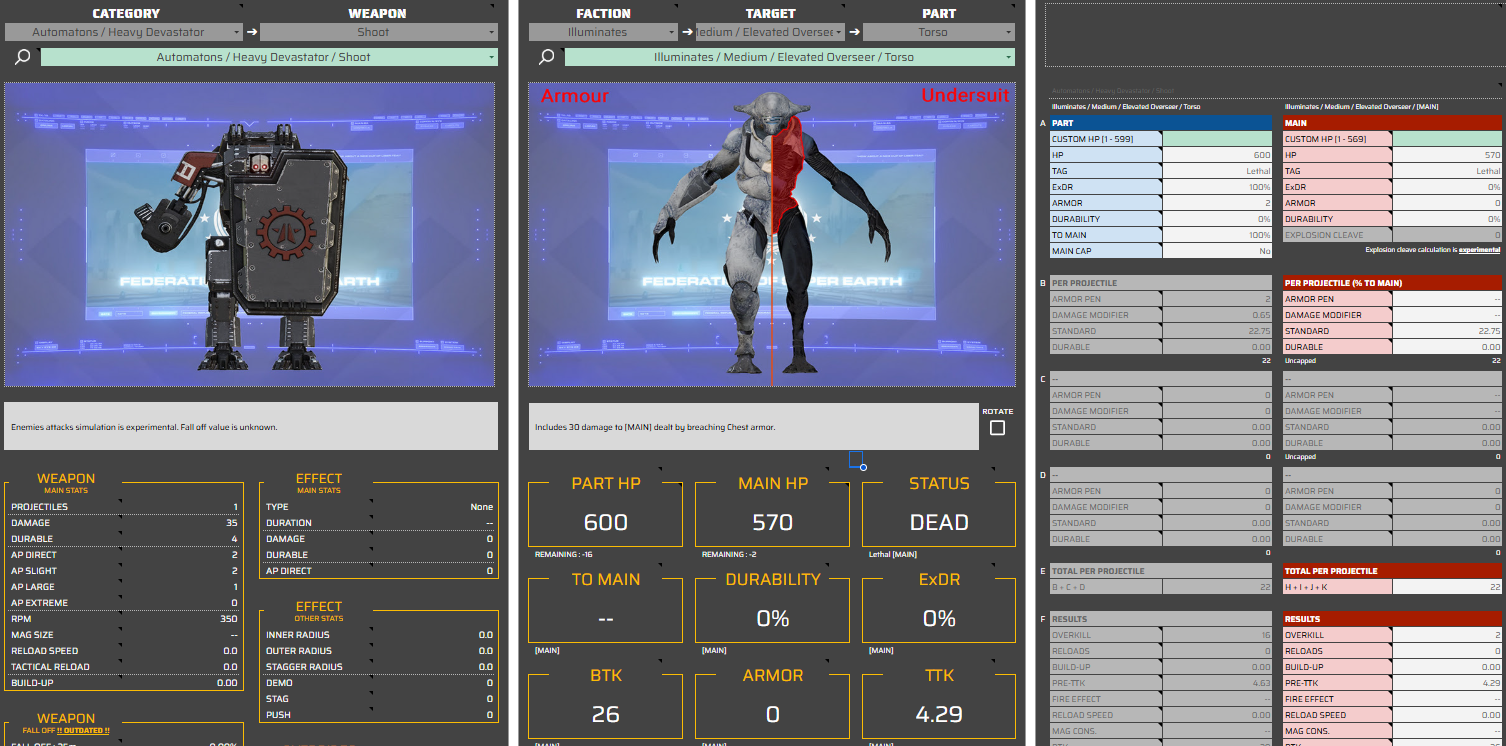Click the blue PART header in the side table
Viewport: 1506px width, 746px height.
(1161, 123)
